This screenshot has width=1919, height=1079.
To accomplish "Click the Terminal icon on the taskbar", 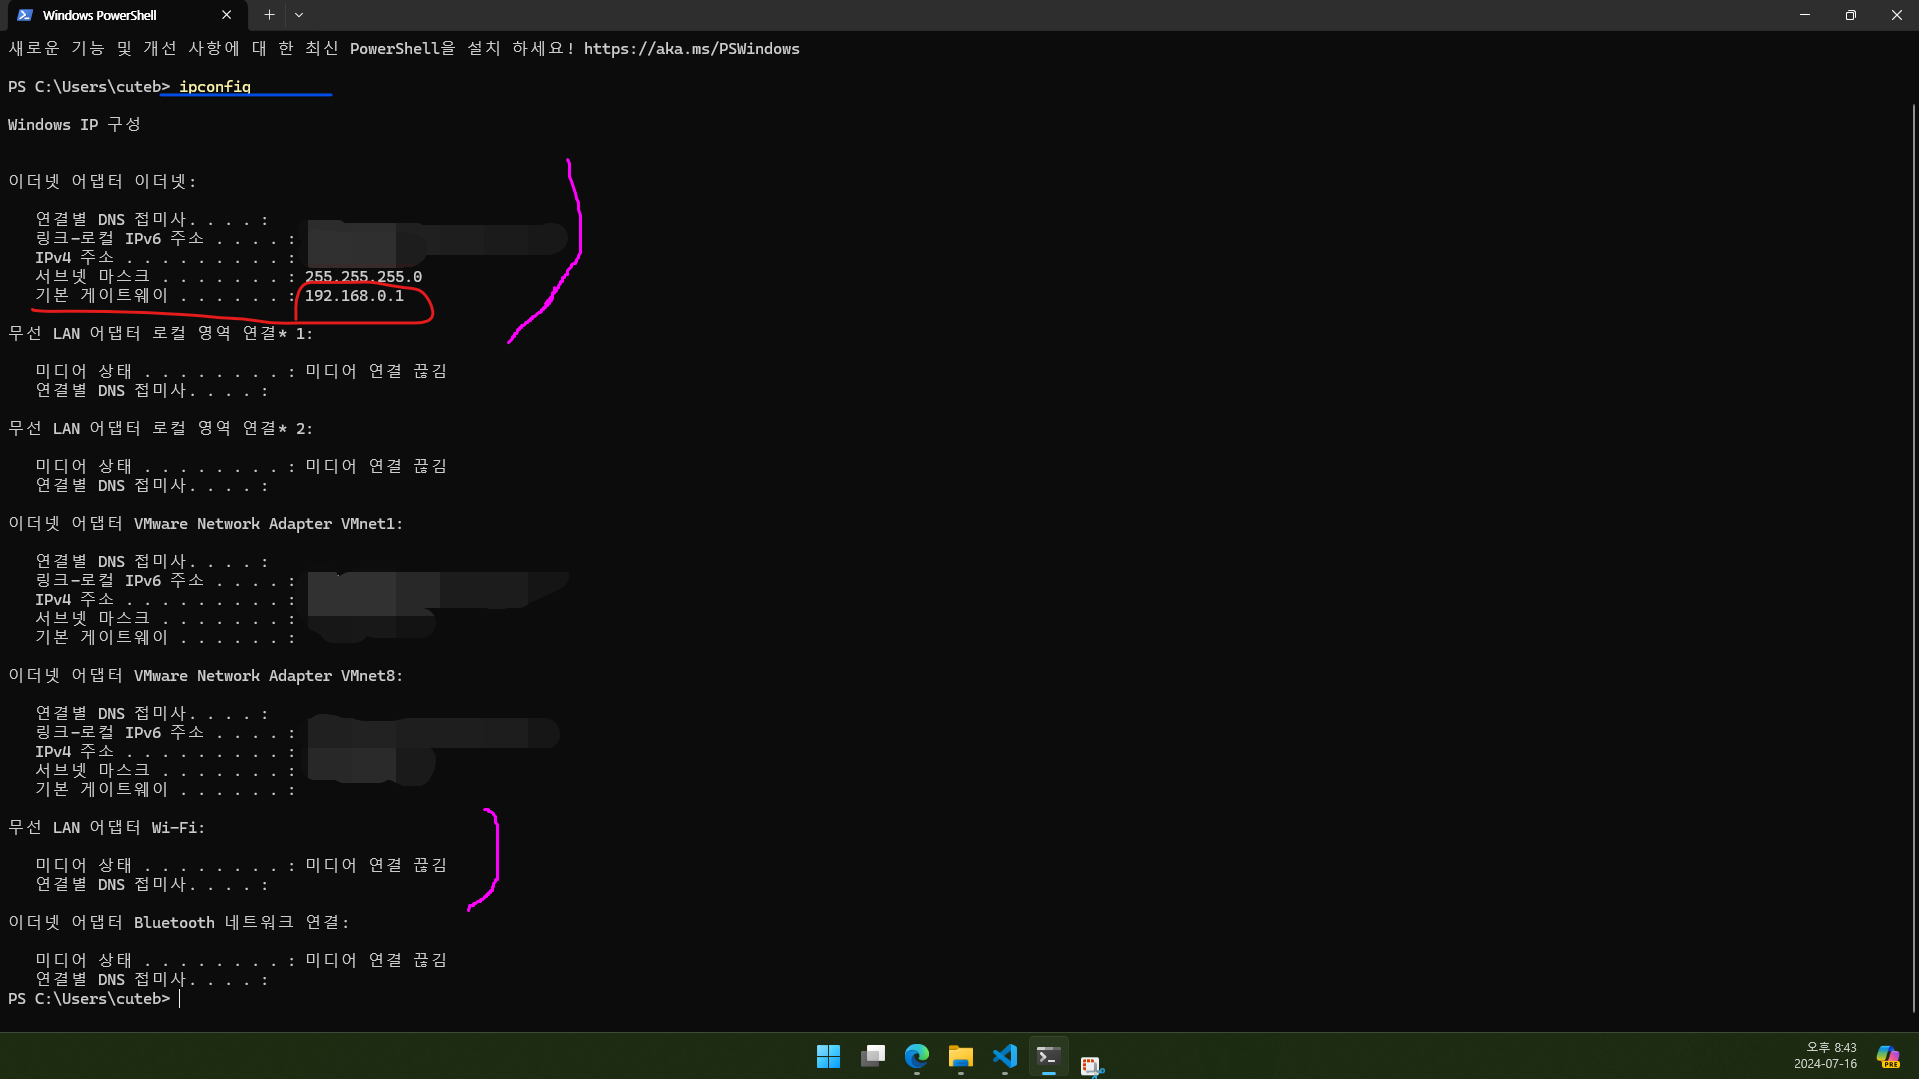I will 1048,1056.
